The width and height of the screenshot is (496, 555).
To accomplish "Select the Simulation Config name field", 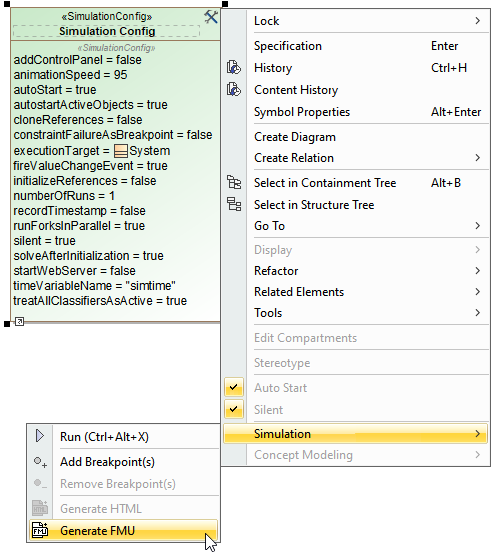I will (x=107, y=31).
